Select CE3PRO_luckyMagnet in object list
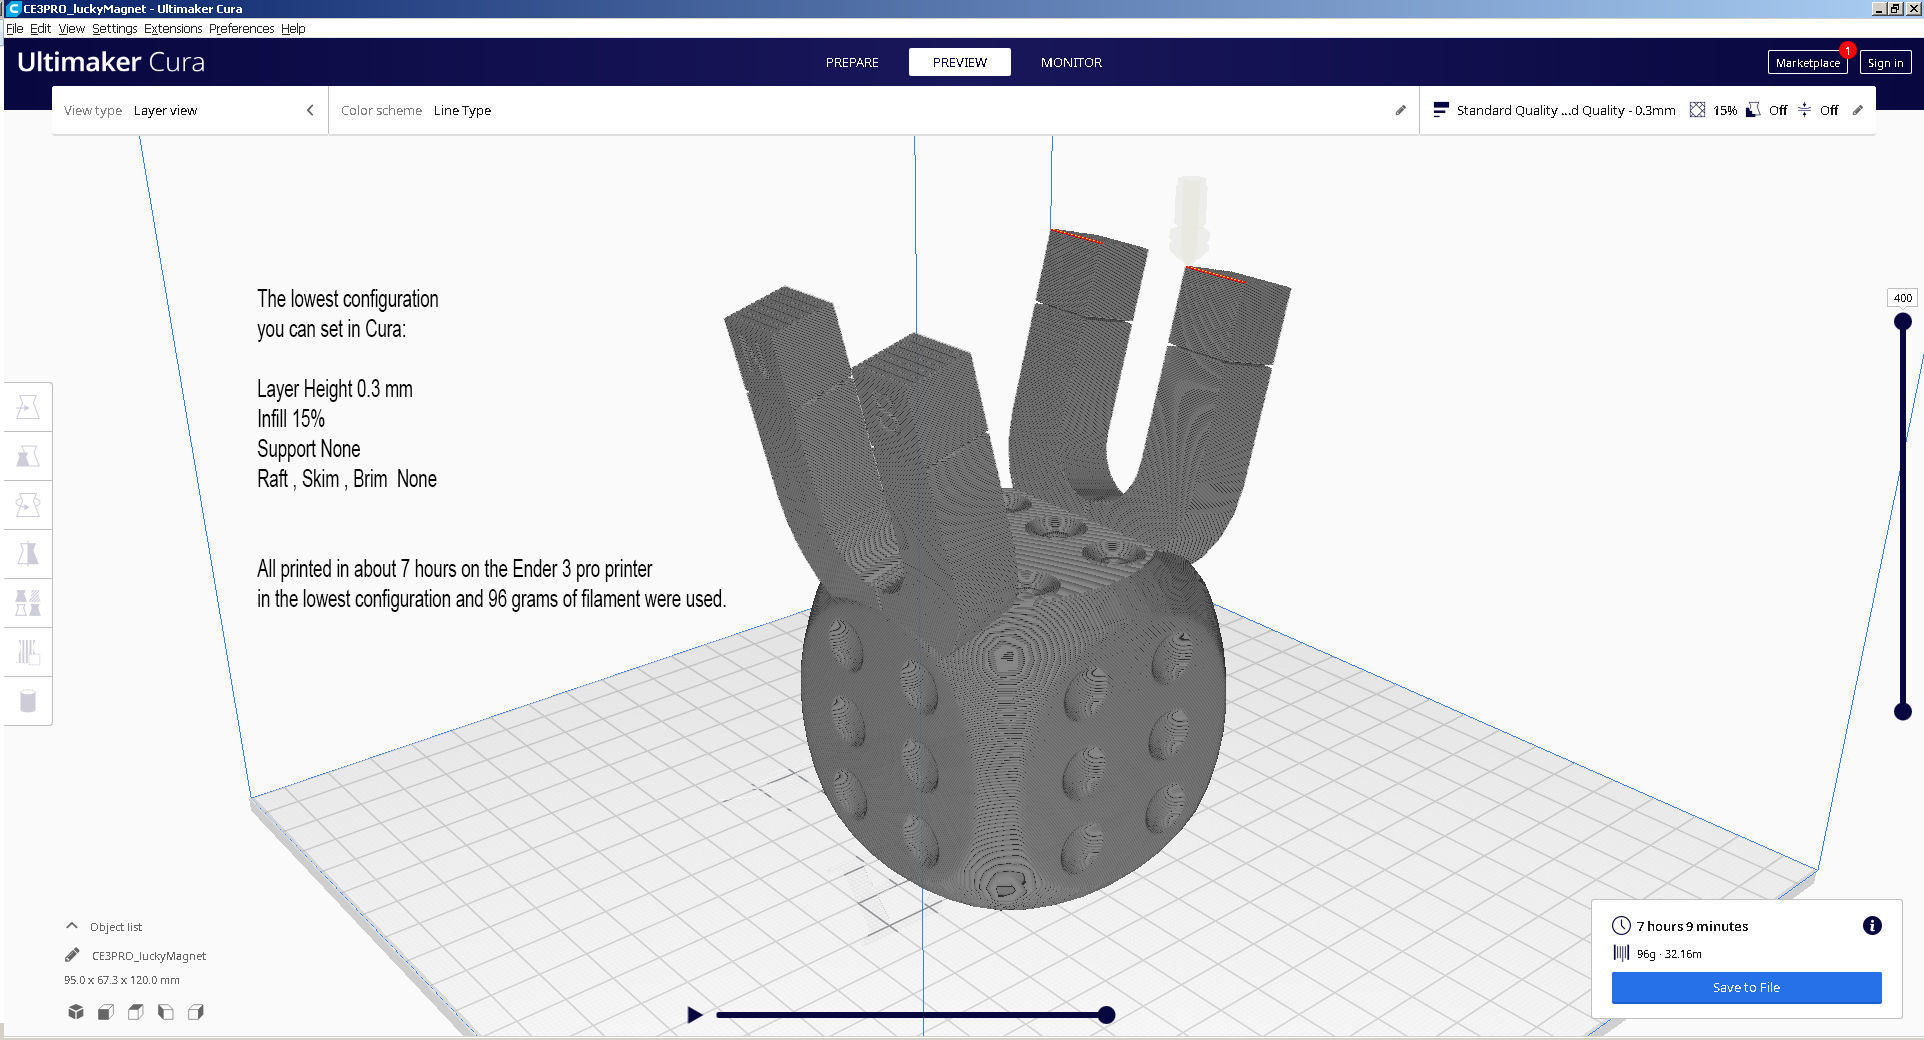 click(148, 956)
